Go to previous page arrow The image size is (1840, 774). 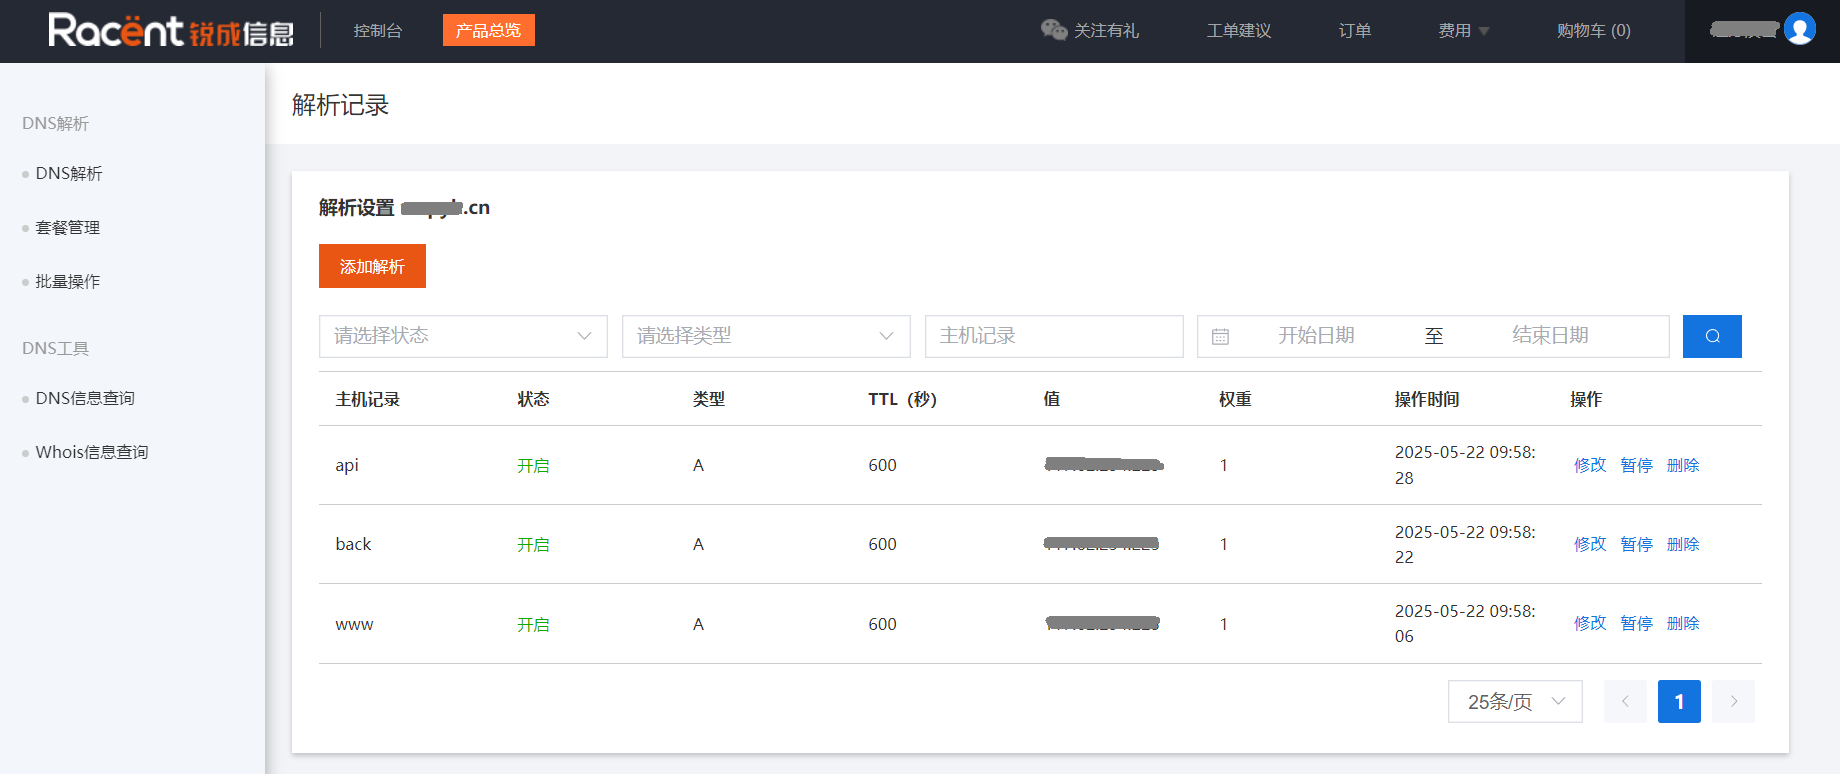[1625, 701]
